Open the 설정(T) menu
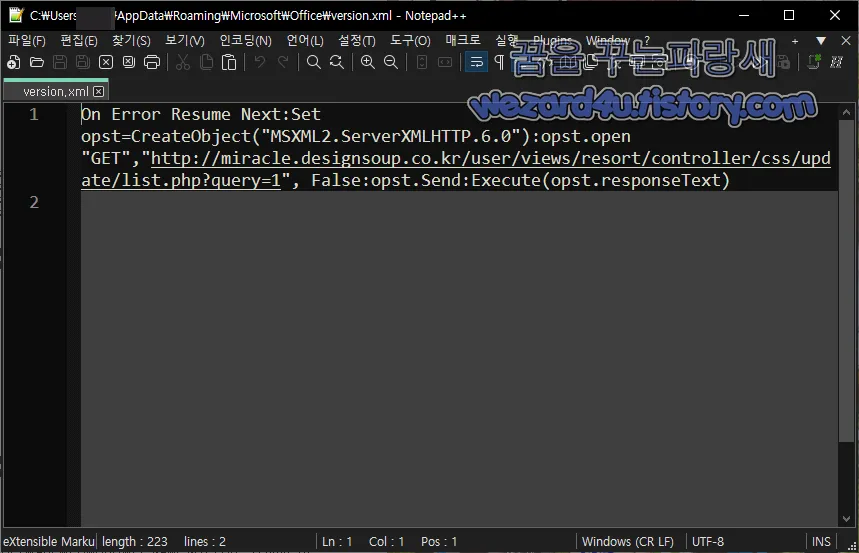Viewport: 859px width, 553px height. click(357, 41)
